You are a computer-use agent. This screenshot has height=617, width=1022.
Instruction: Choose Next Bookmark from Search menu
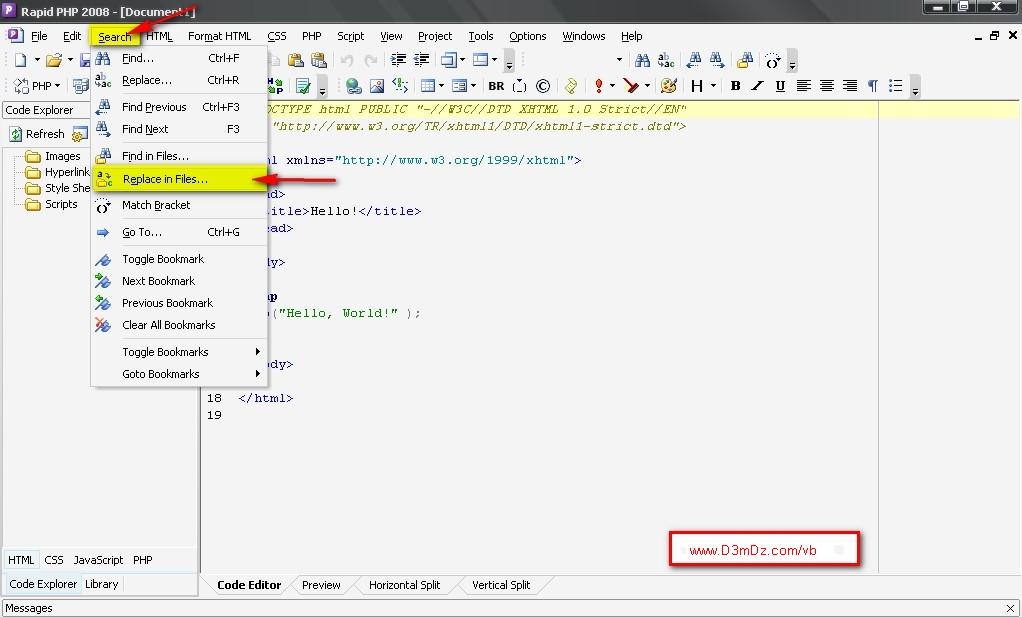coord(179,281)
